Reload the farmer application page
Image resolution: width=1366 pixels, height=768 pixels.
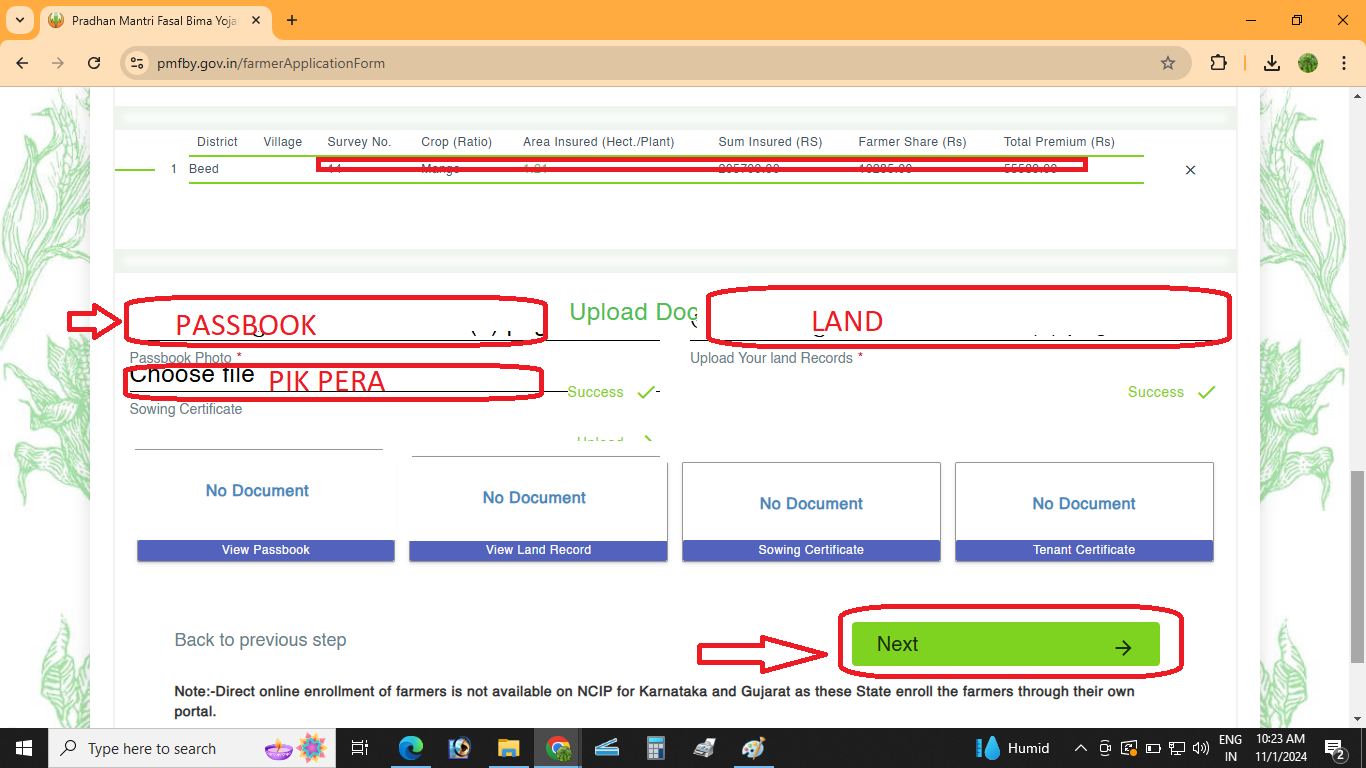tap(94, 62)
